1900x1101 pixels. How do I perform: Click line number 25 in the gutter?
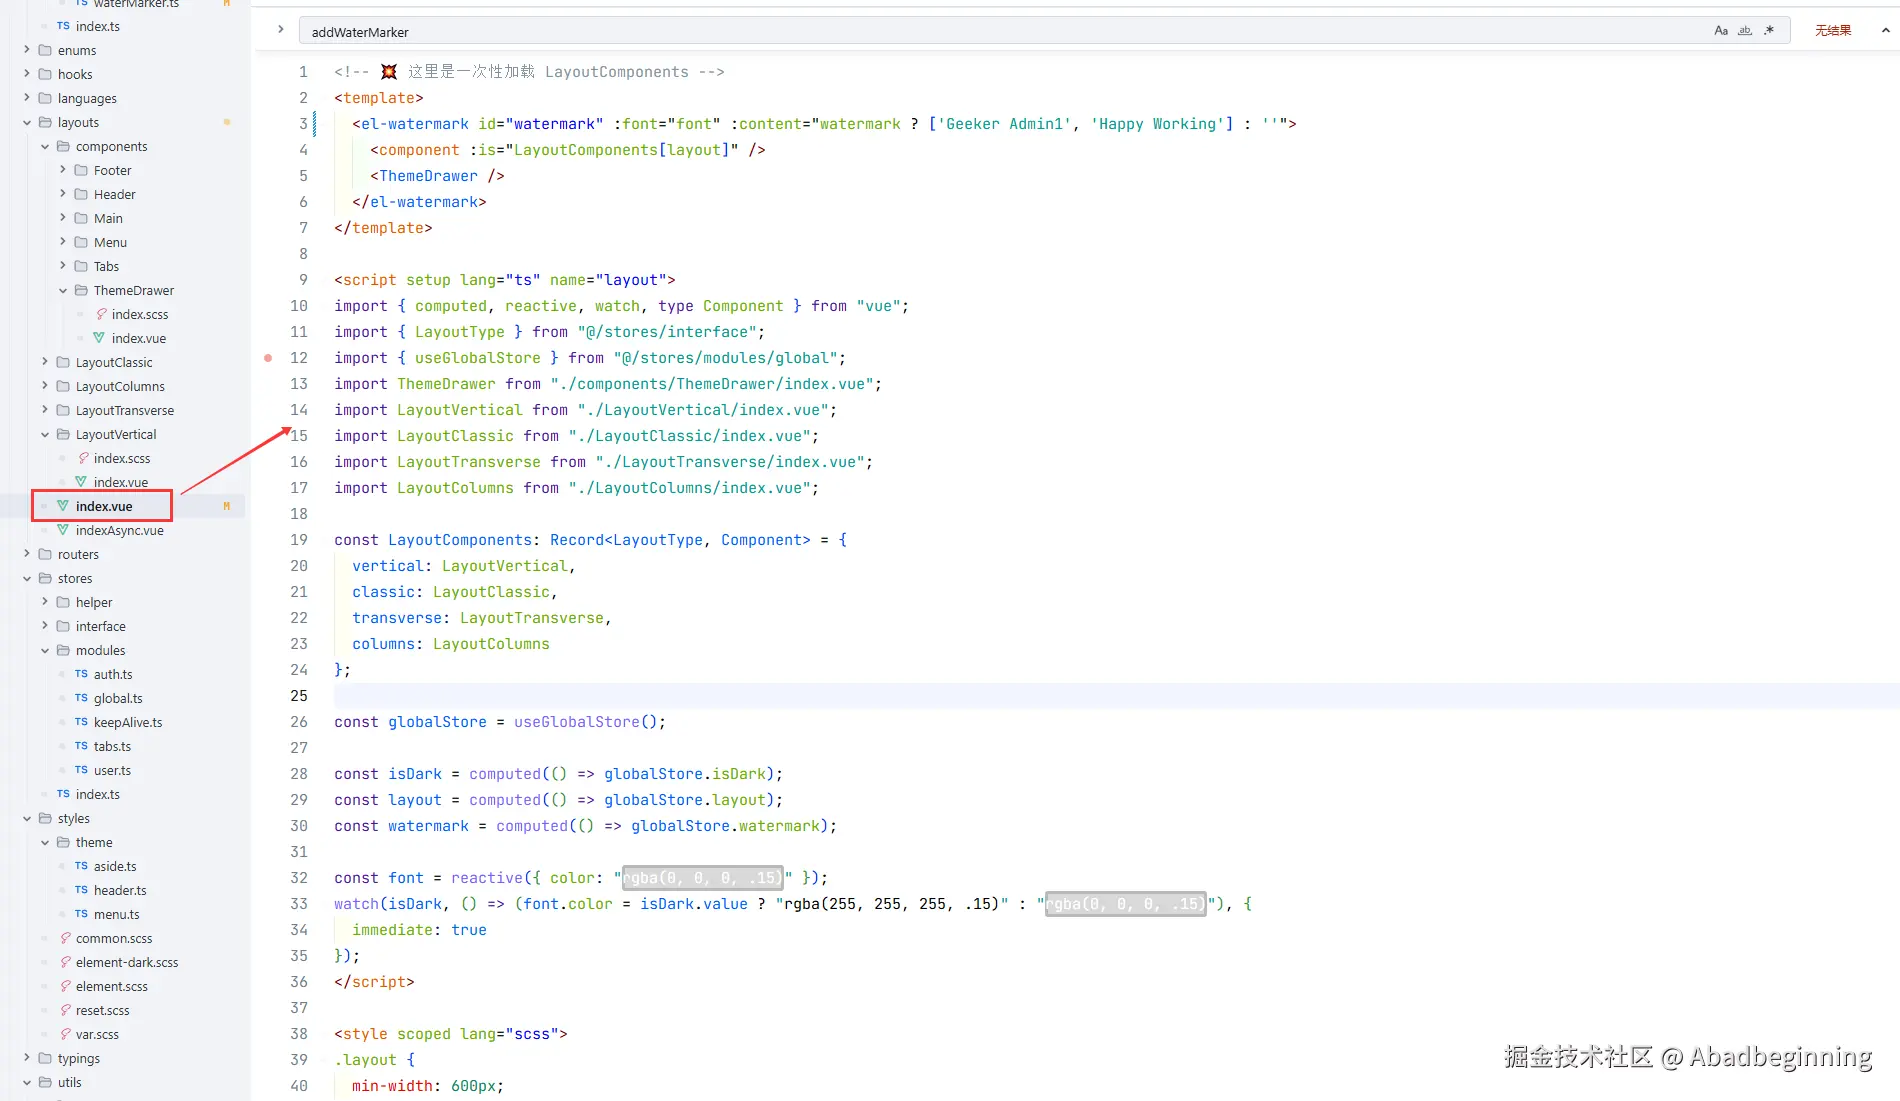pyautogui.click(x=299, y=696)
